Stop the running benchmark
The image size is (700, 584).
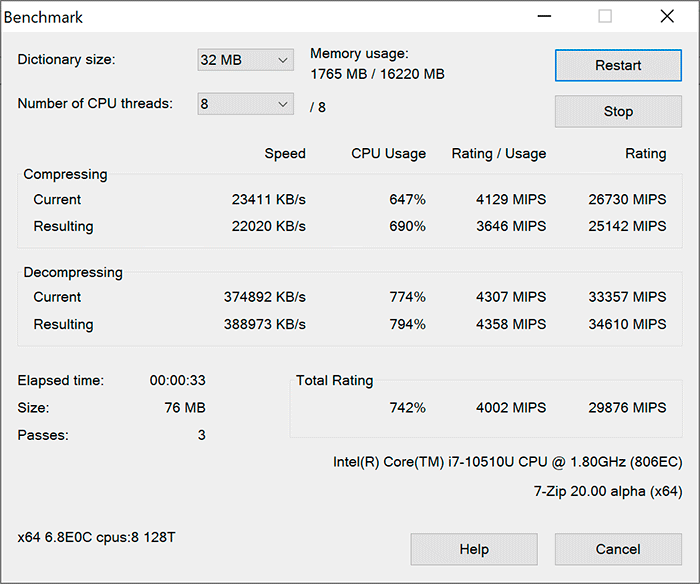coord(618,111)
